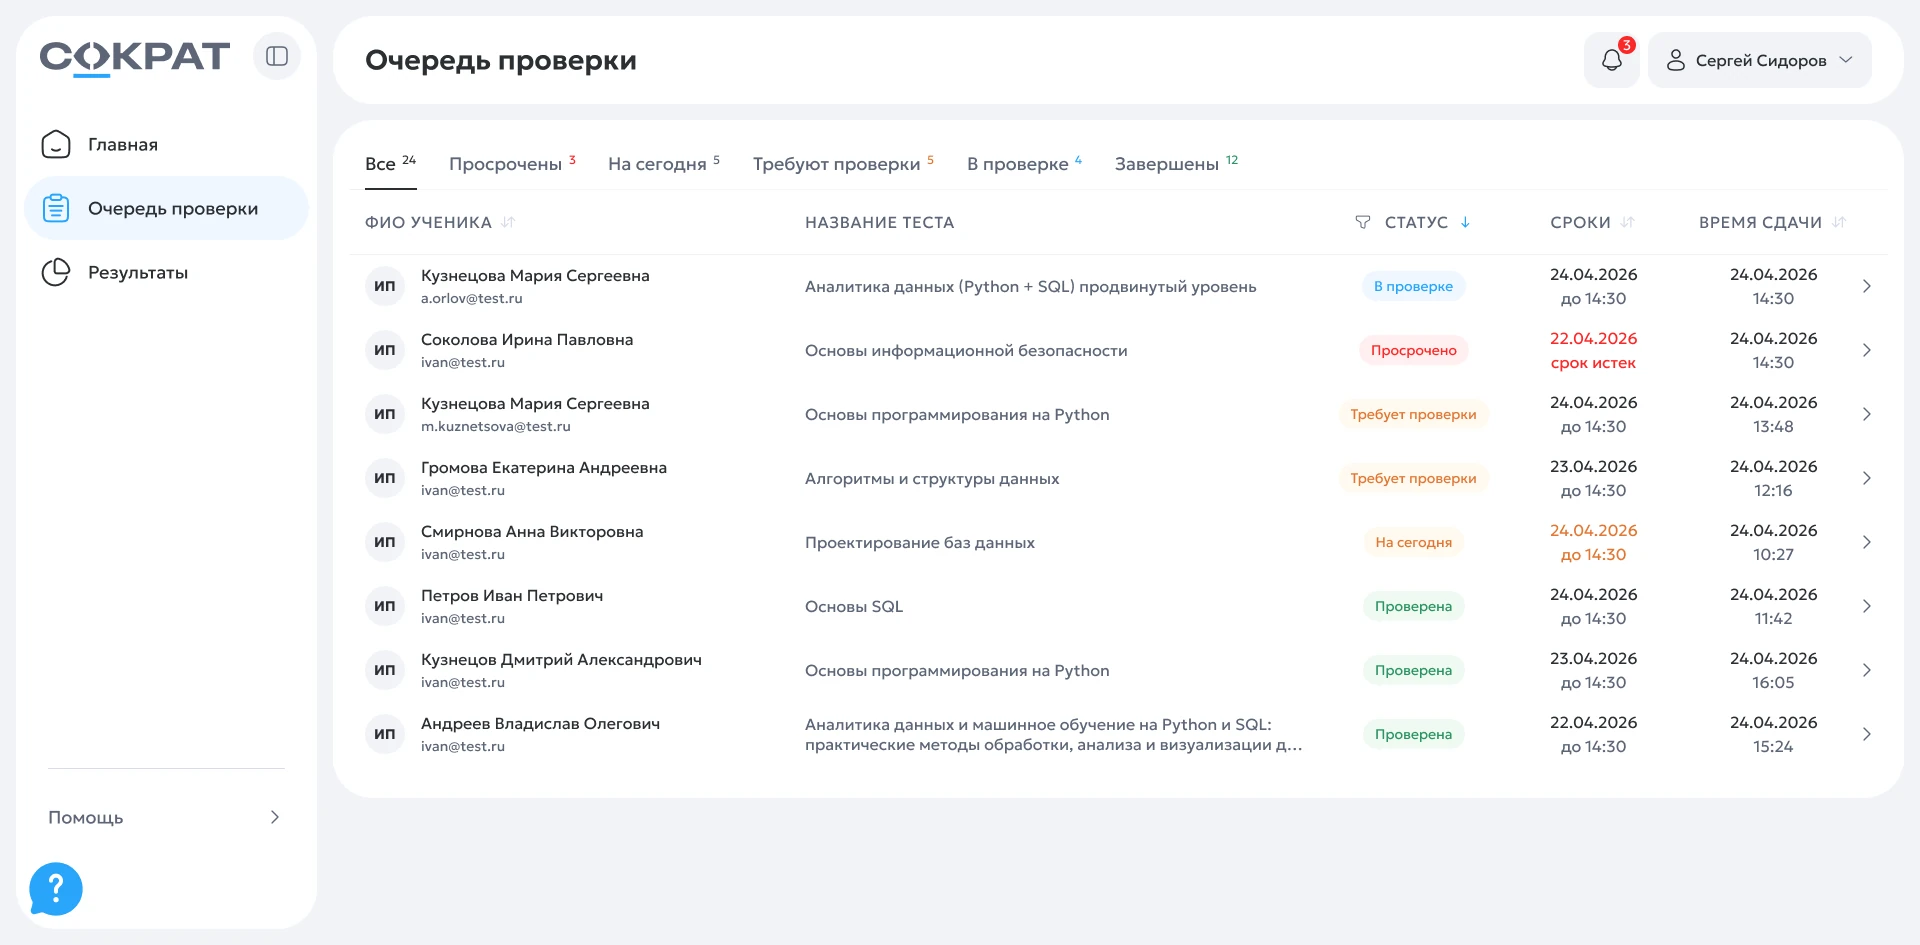Click avatar ИП for Громова Екатерина Андреевна
The image size is (1920, 945).
[x=385, y=478]
